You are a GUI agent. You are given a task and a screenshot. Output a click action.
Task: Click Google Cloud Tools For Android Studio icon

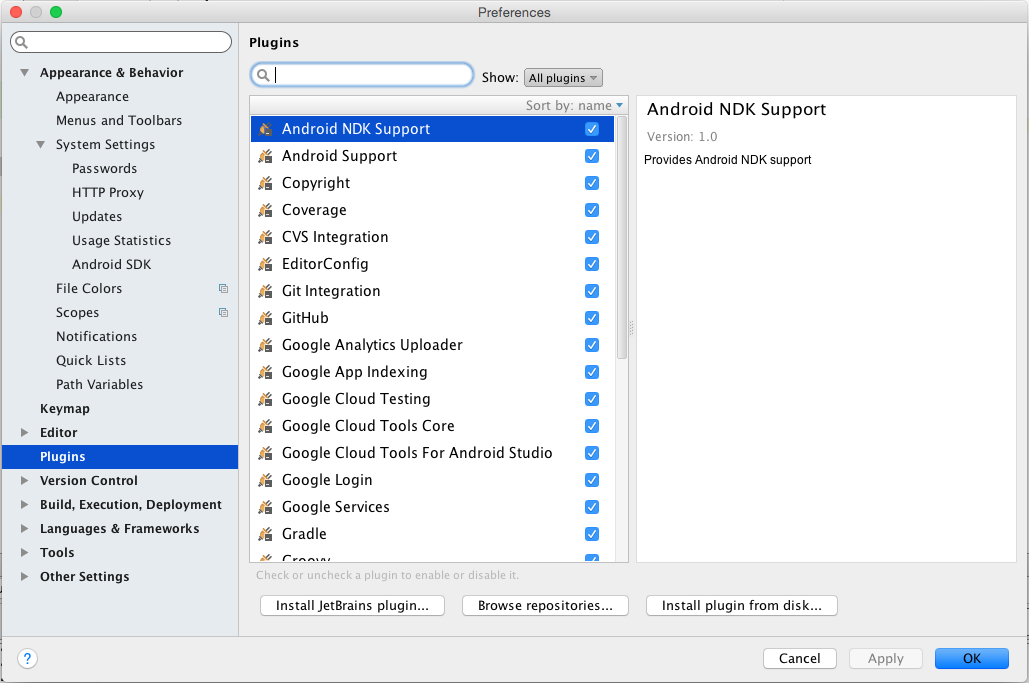click(x=265, y=453)
